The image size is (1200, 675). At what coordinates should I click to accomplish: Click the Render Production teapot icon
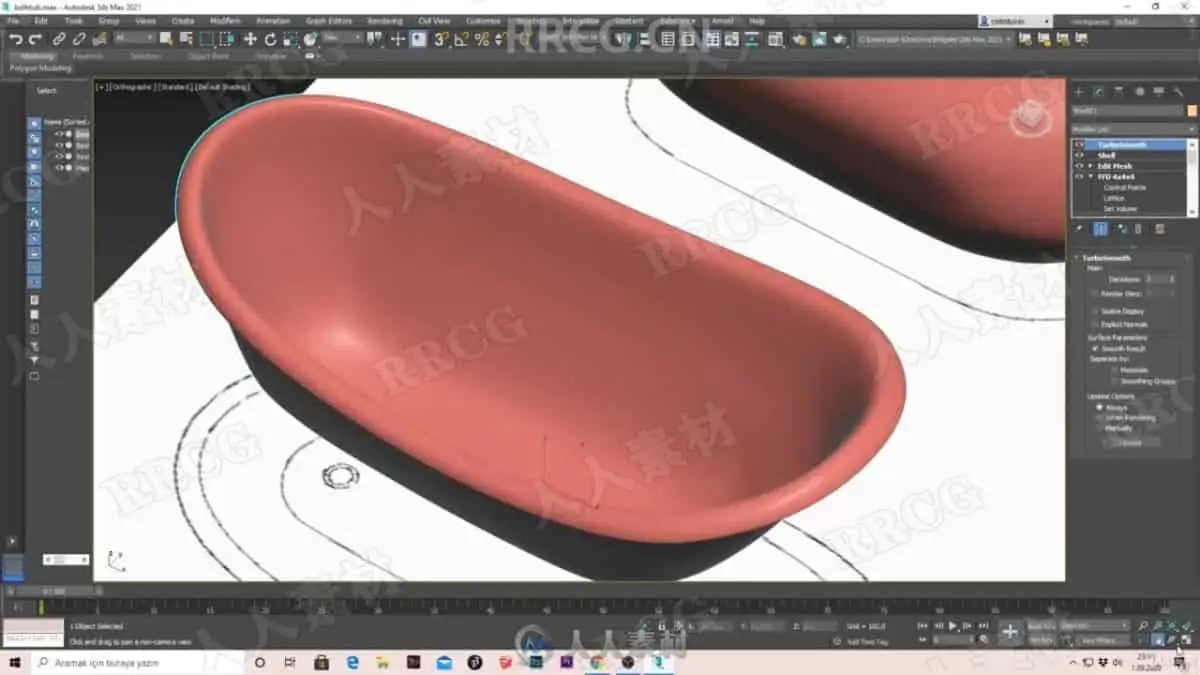point(841,39)
